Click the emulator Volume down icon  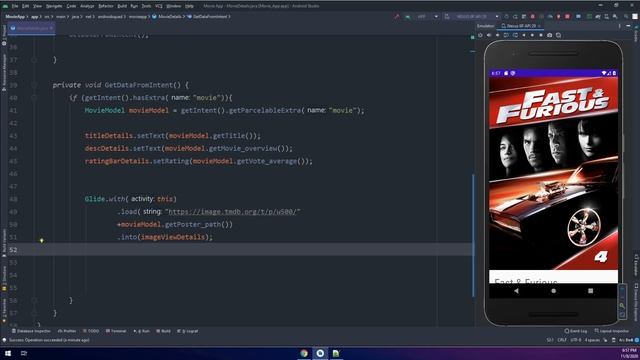pos(497,35)
